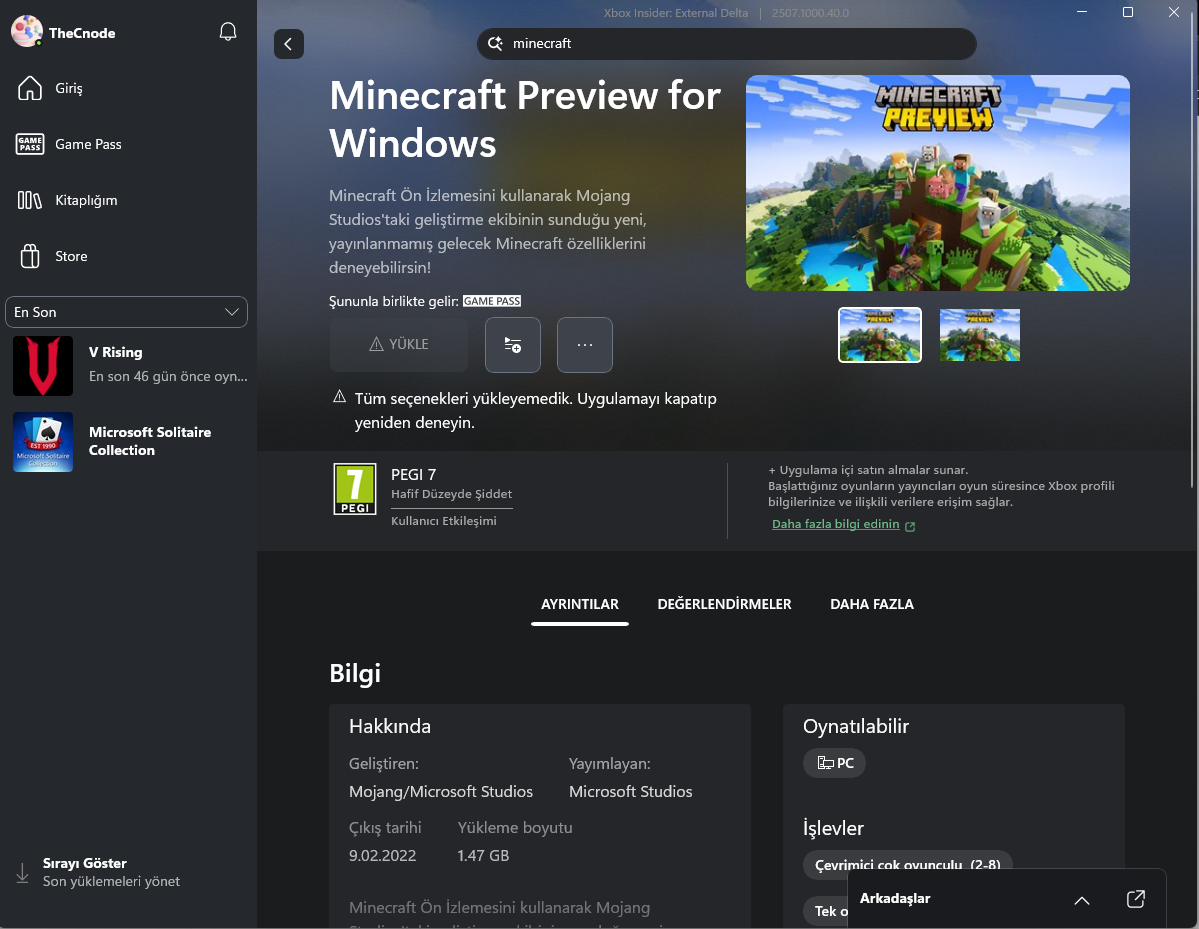The image size is (1199, 929).
Task: Expand the Arkadaşlar panel chevron
Action: [1081, 900]
